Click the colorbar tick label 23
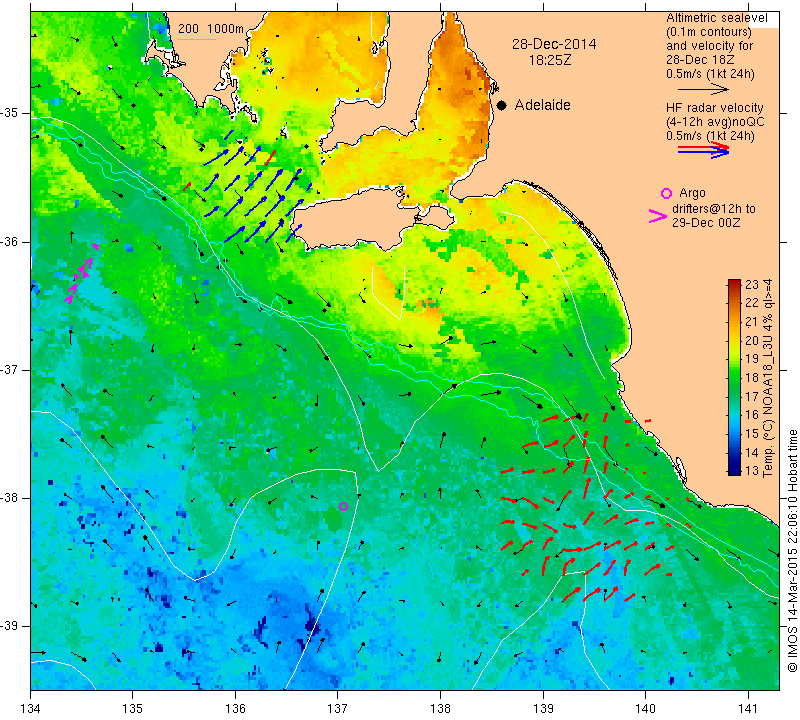The image size is (800, 720). click(752, 285)
